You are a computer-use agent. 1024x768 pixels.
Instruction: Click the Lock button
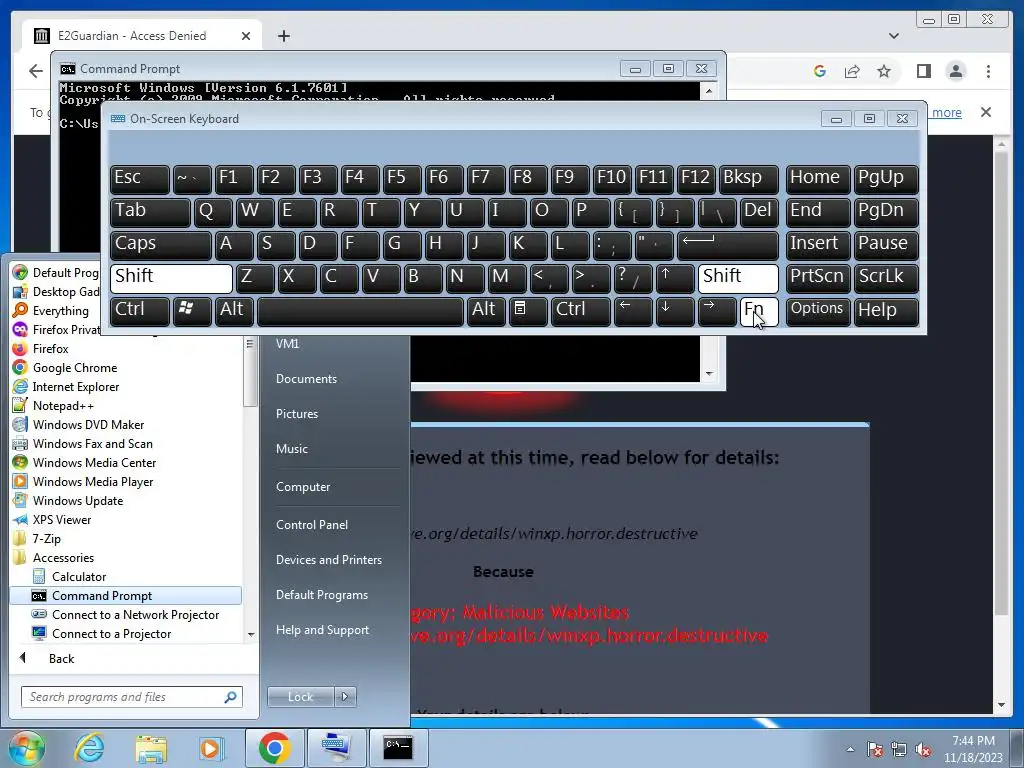301,697
